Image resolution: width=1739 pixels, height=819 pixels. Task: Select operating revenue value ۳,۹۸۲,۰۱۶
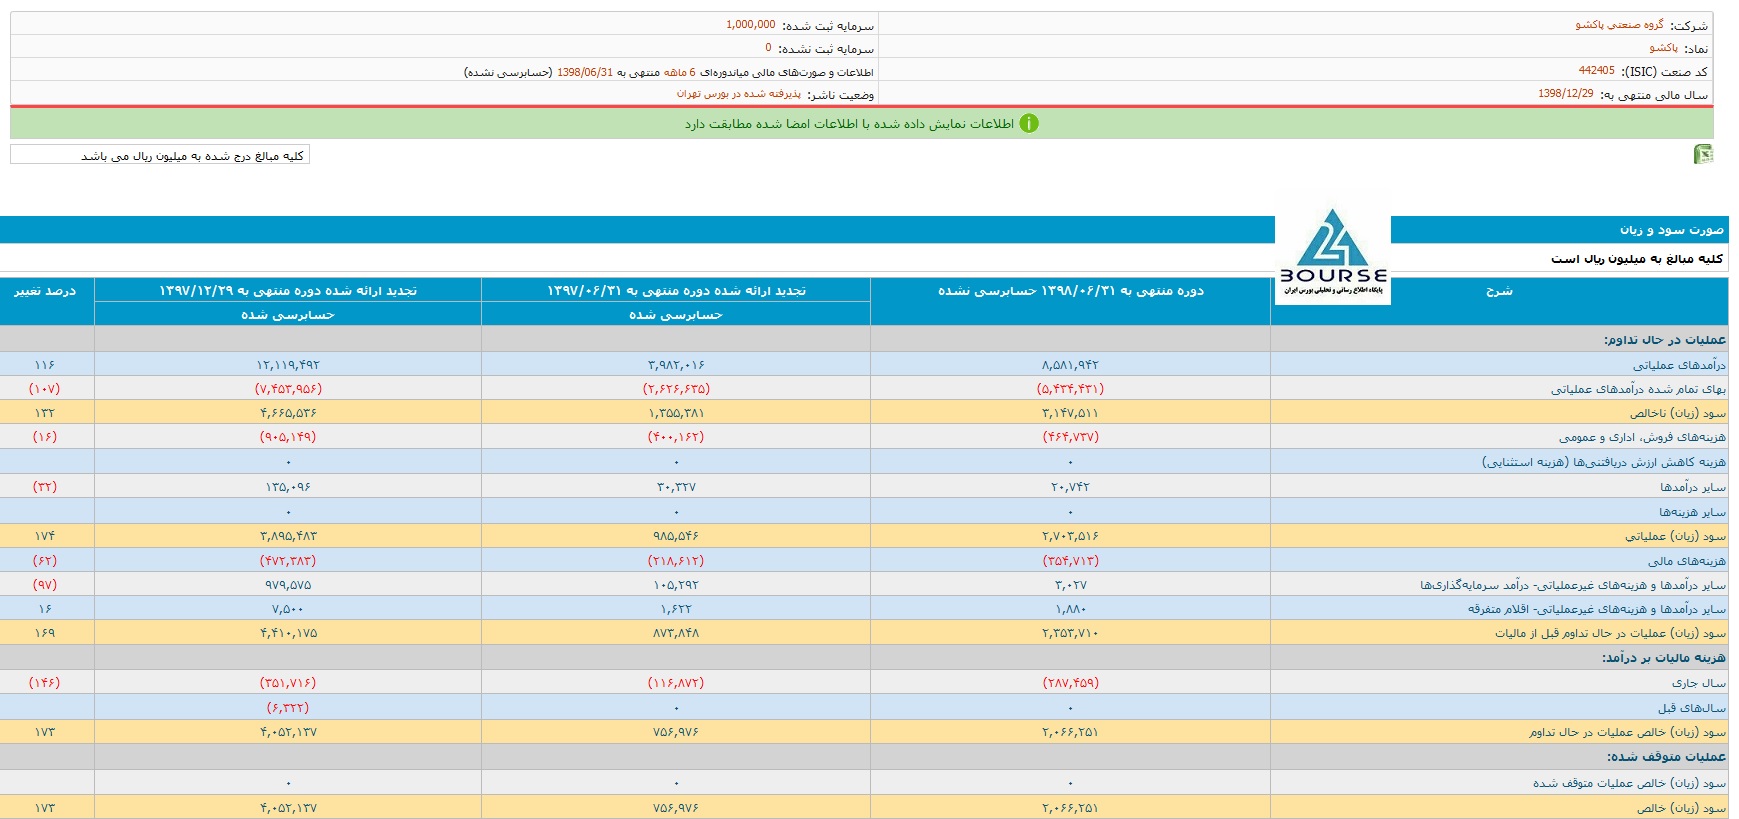coord(676,365)
